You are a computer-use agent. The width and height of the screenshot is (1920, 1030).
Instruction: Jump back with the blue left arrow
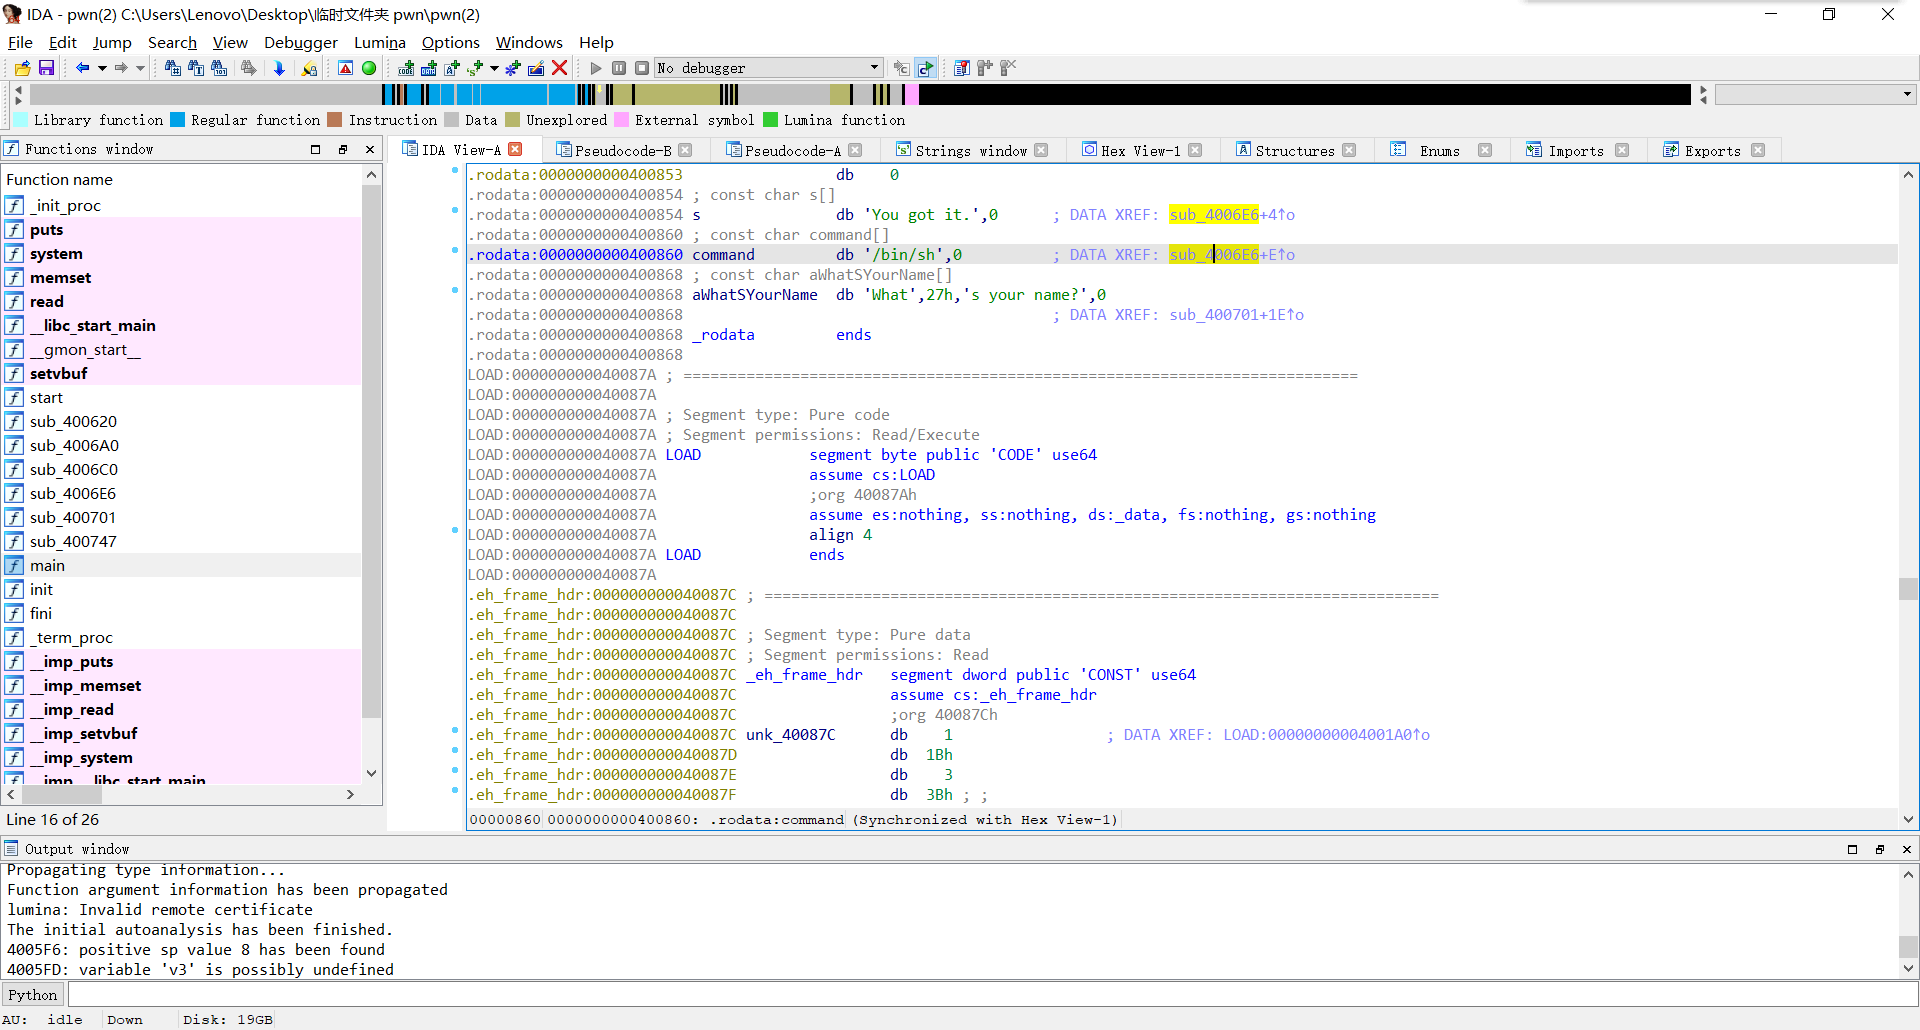coord(82,68)
